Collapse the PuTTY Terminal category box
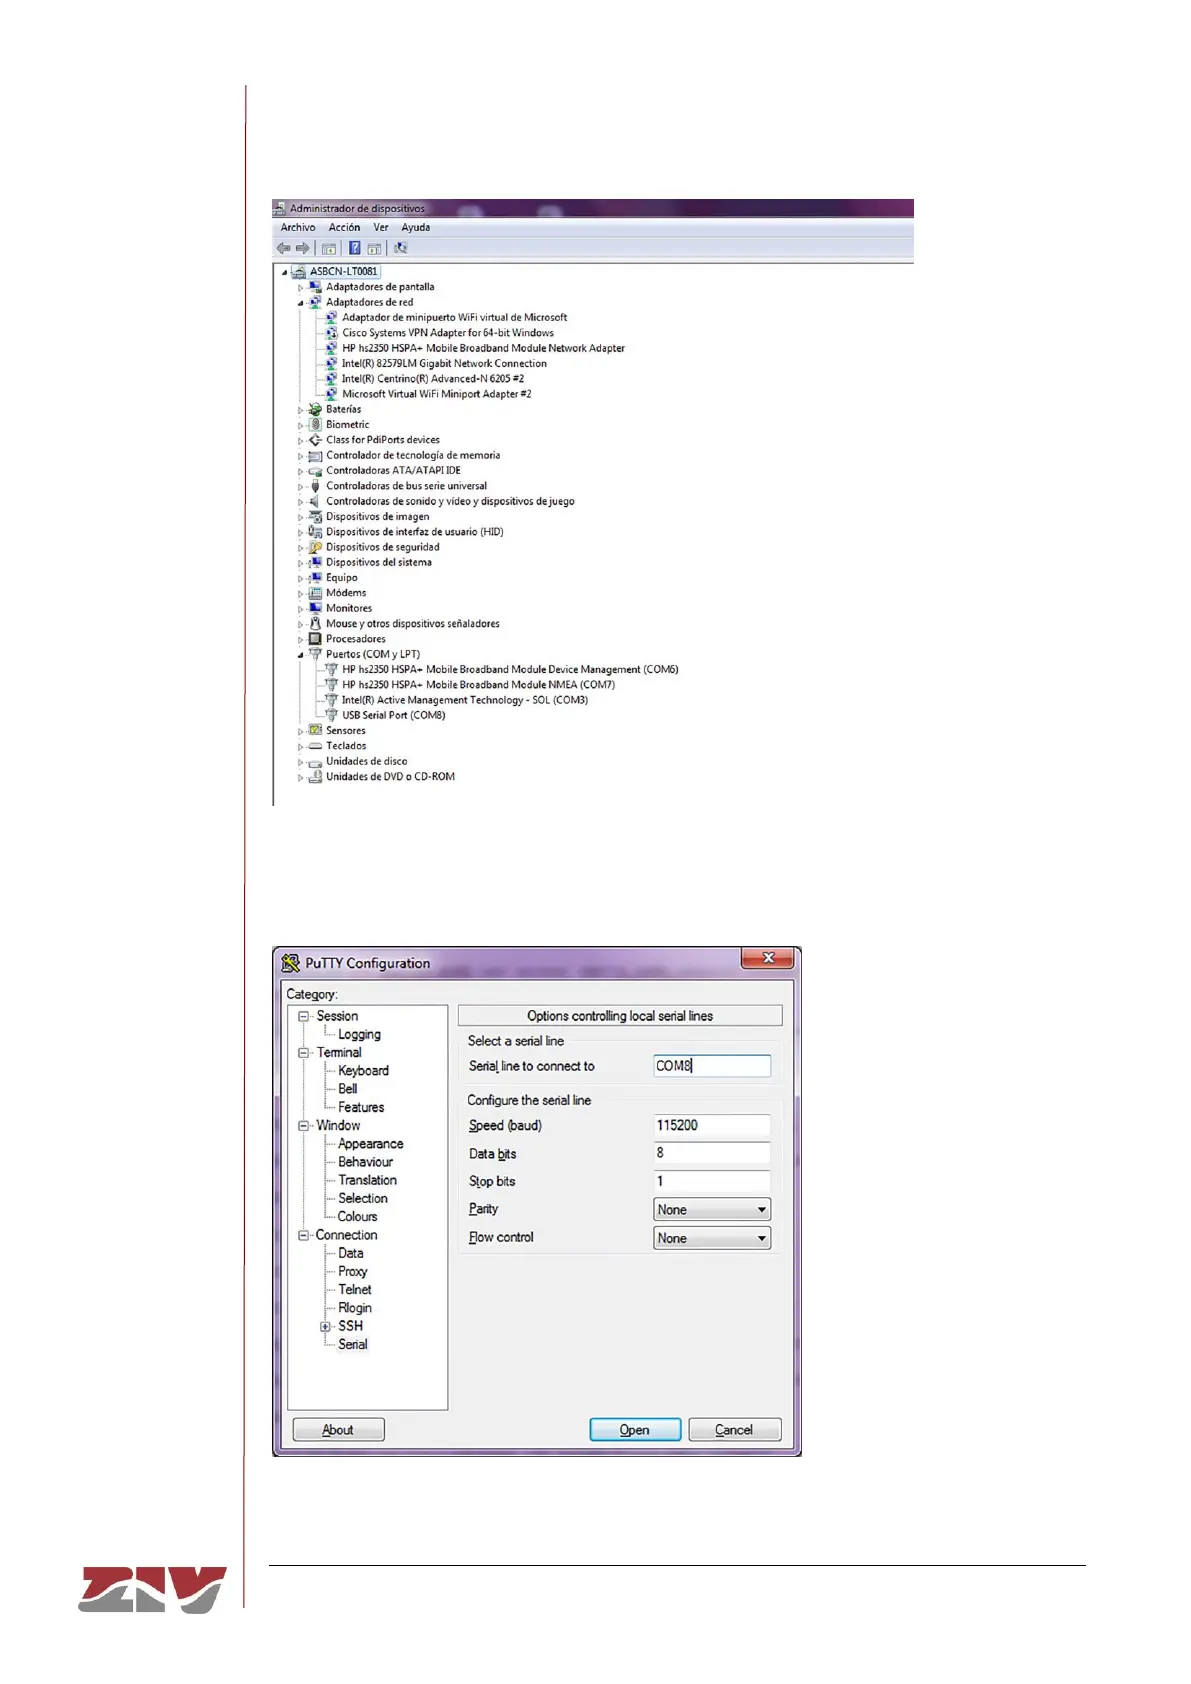 pos(304,1052)
